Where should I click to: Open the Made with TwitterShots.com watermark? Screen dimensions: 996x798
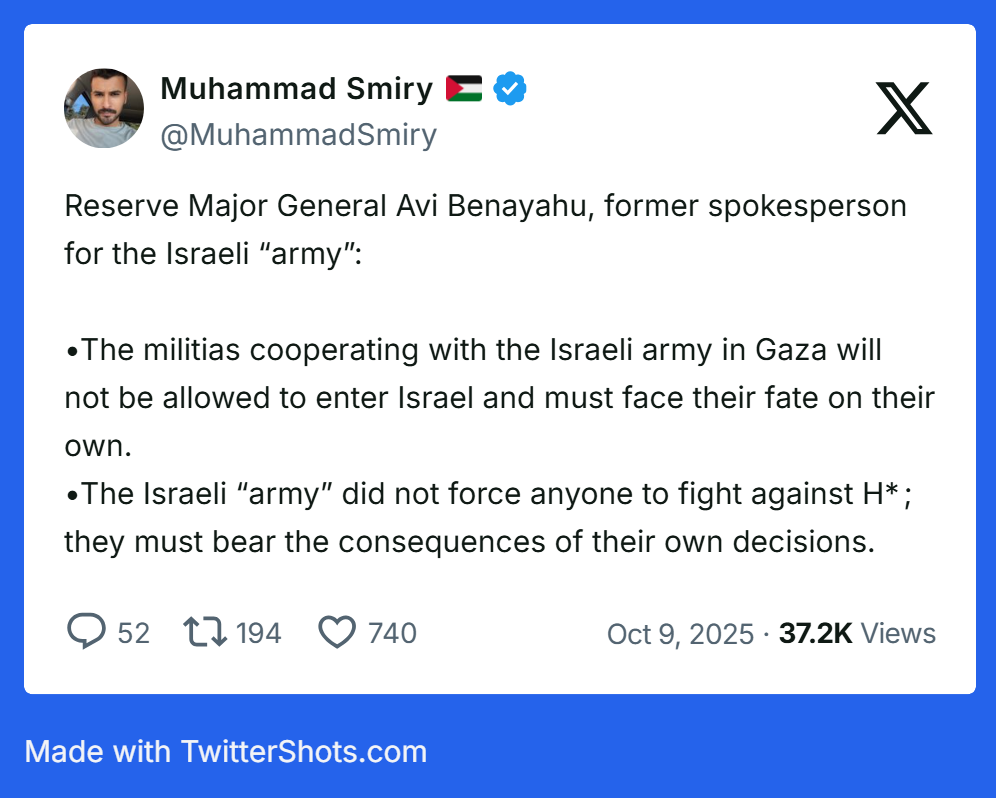226,751
